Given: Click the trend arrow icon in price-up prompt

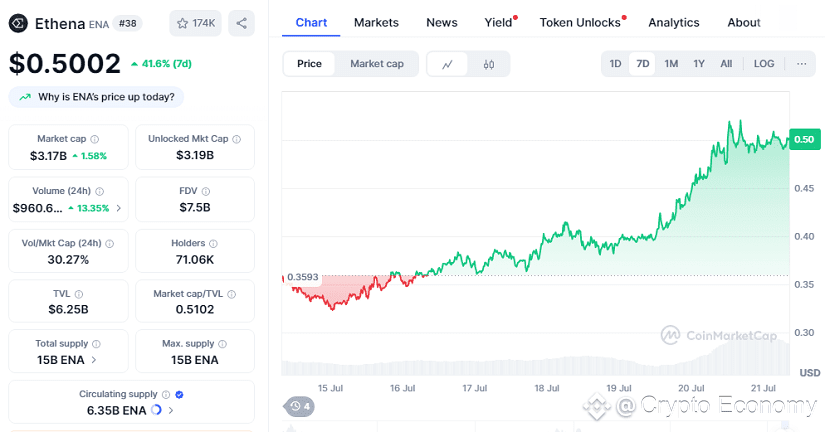Looking at the screenshot, I should 25,97.
